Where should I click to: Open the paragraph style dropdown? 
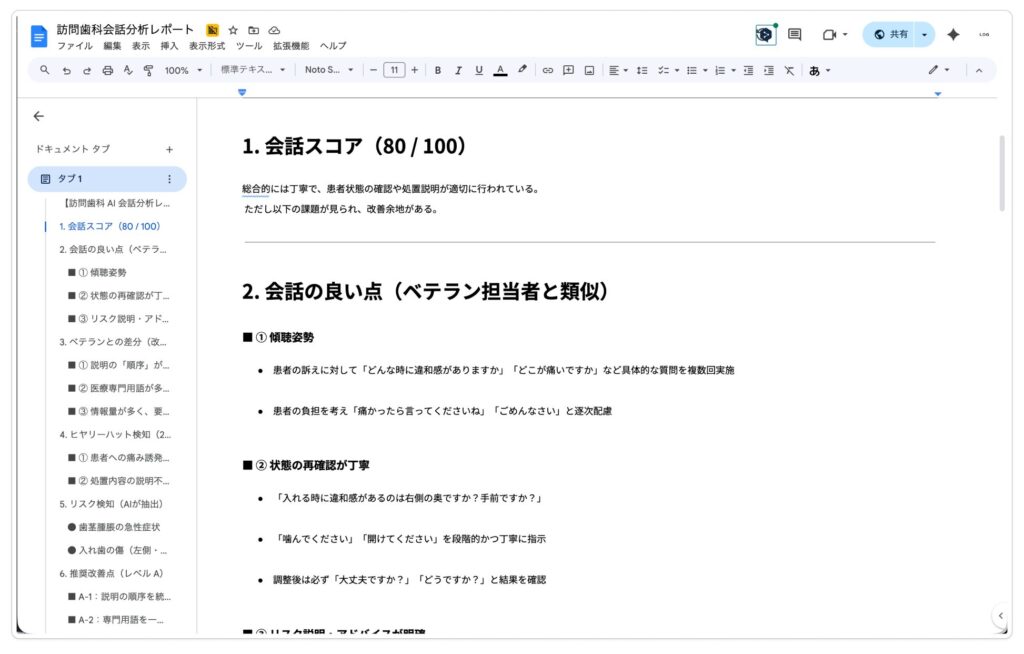(x=252, y=70)
